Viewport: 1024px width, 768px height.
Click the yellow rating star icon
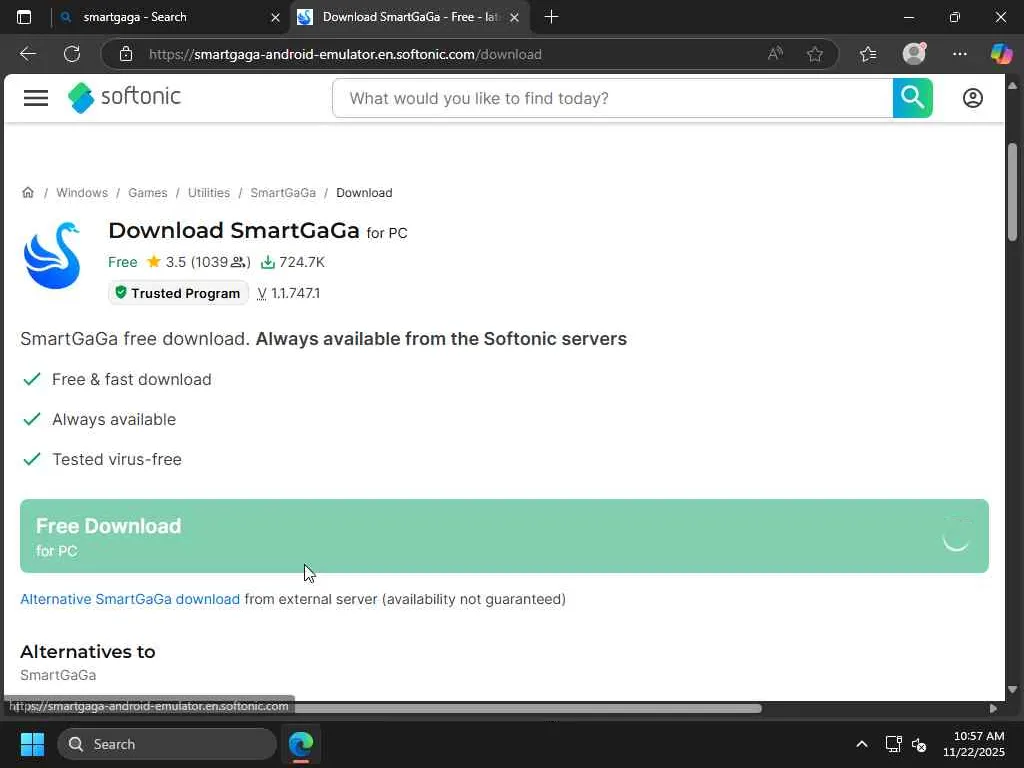154,262
